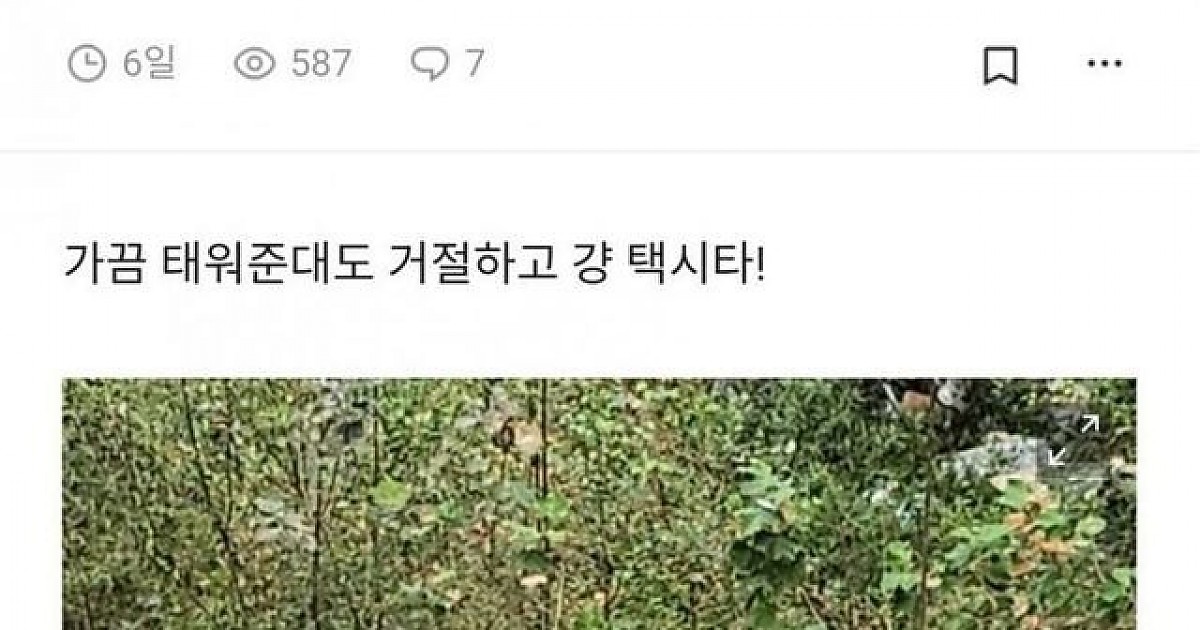Open the three-dot more options menu

point(1104,65)
